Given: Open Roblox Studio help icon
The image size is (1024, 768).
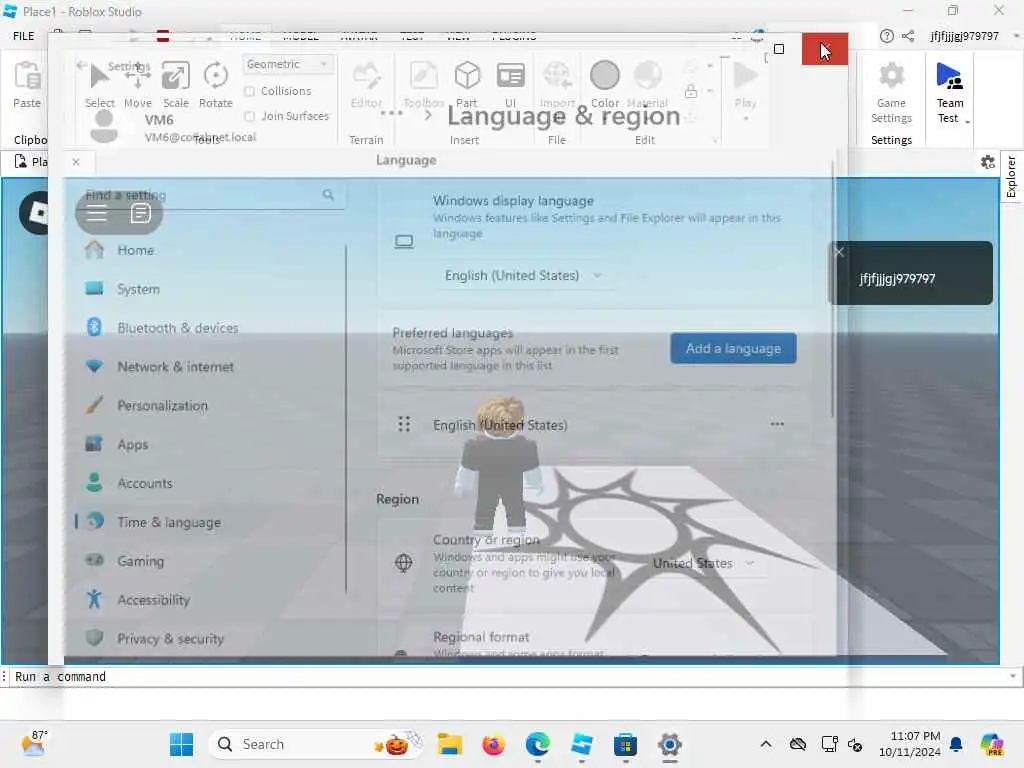Looking at the screenshot, I should [x=886, y=36].
